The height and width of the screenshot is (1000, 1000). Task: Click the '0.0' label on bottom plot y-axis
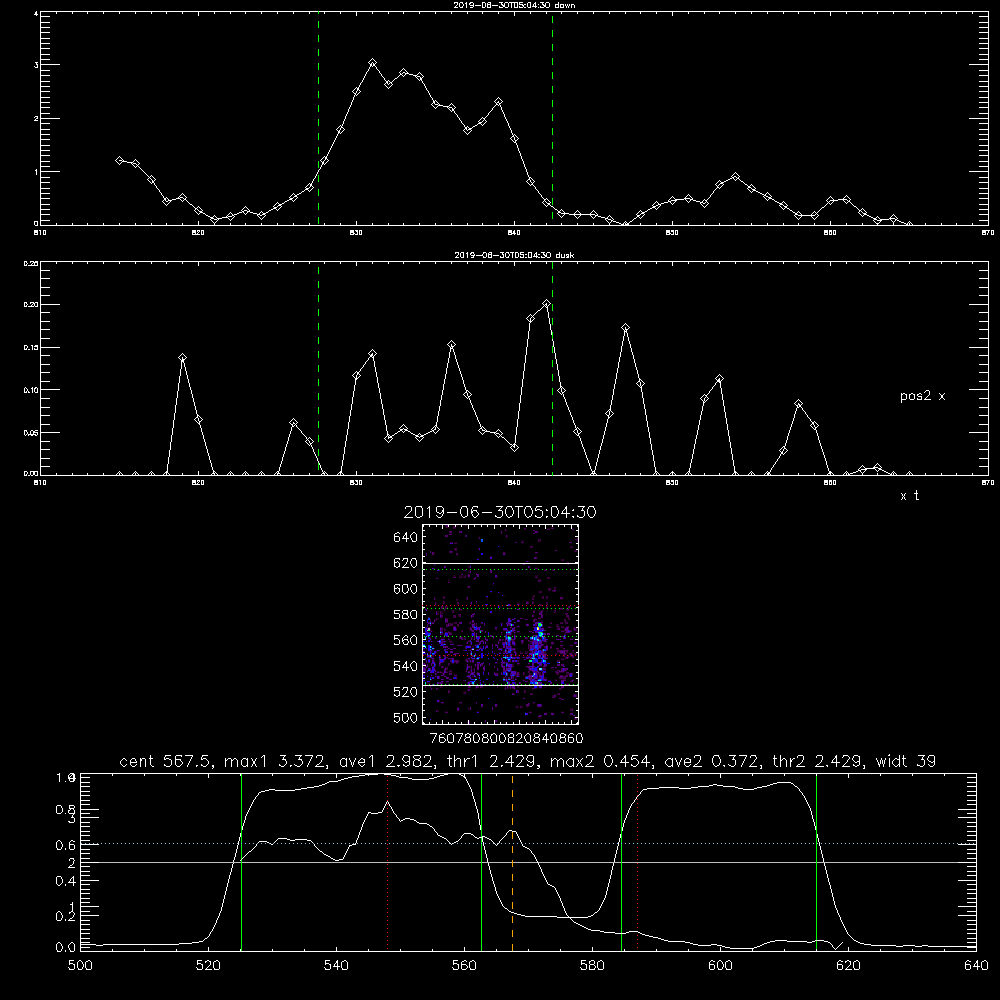66,948
